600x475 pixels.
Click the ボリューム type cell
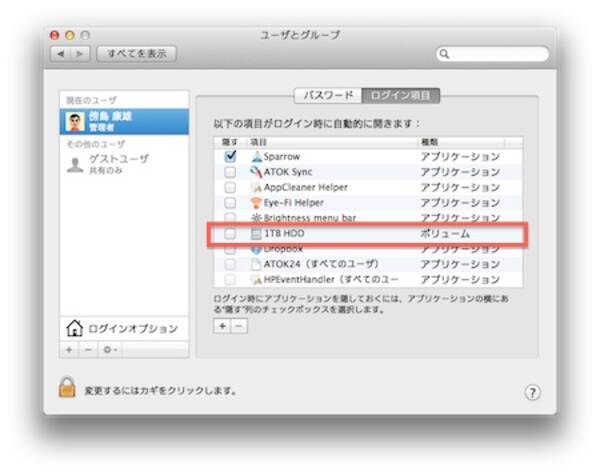[445, 233]
